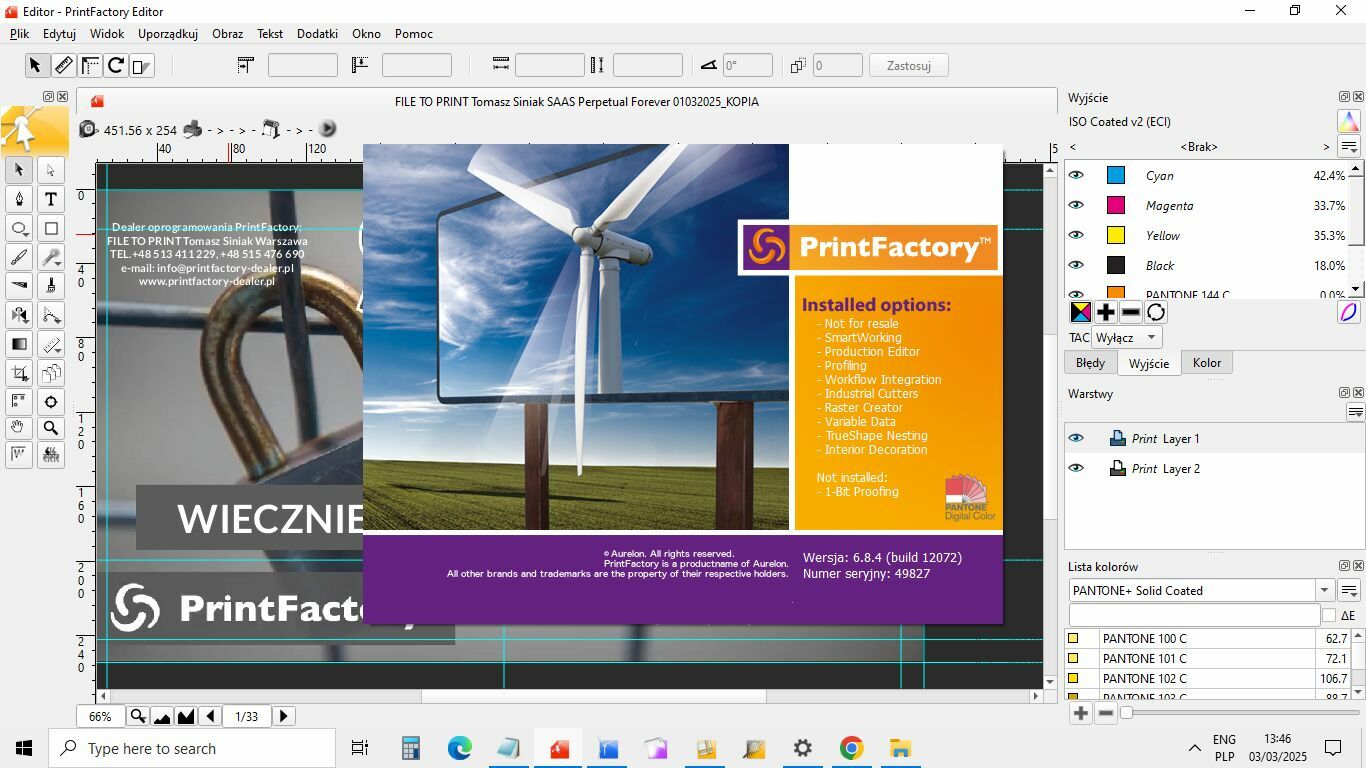Expand the PANTONE+ Solid Coated library dropdown

tap(1324, 591)
